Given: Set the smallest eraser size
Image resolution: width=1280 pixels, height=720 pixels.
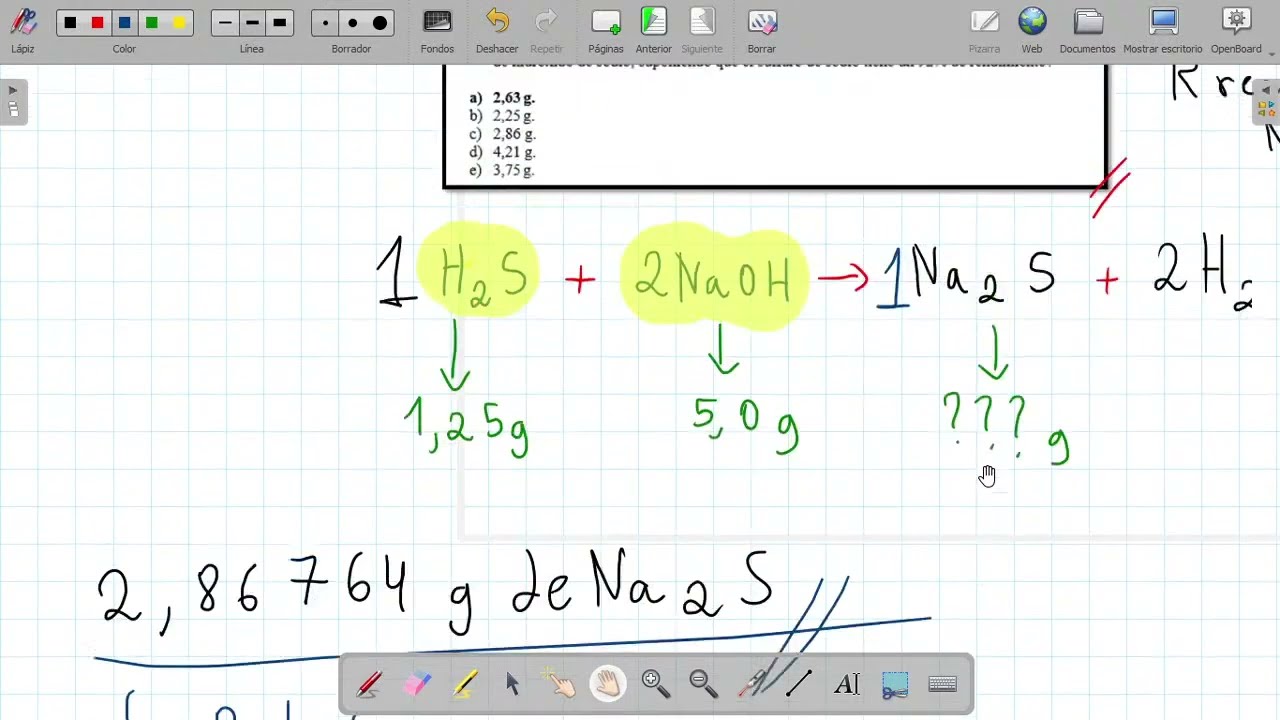Looking at the screenshot, I should [x=325, y=23].
